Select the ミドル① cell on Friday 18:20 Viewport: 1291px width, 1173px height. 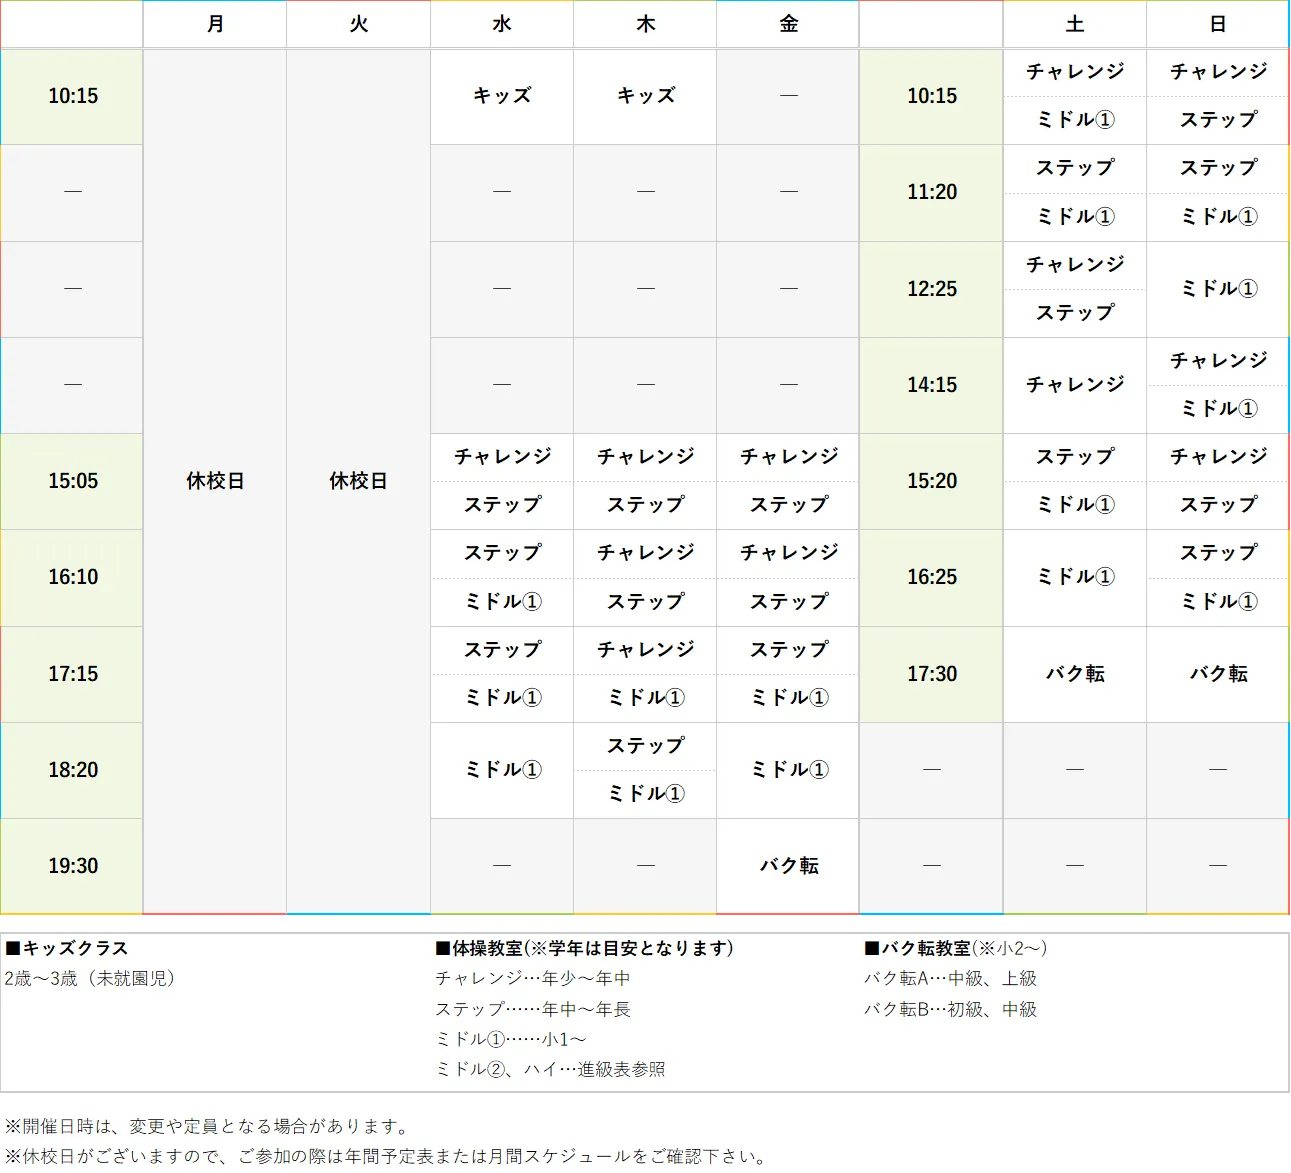click(x=787, y=769)
